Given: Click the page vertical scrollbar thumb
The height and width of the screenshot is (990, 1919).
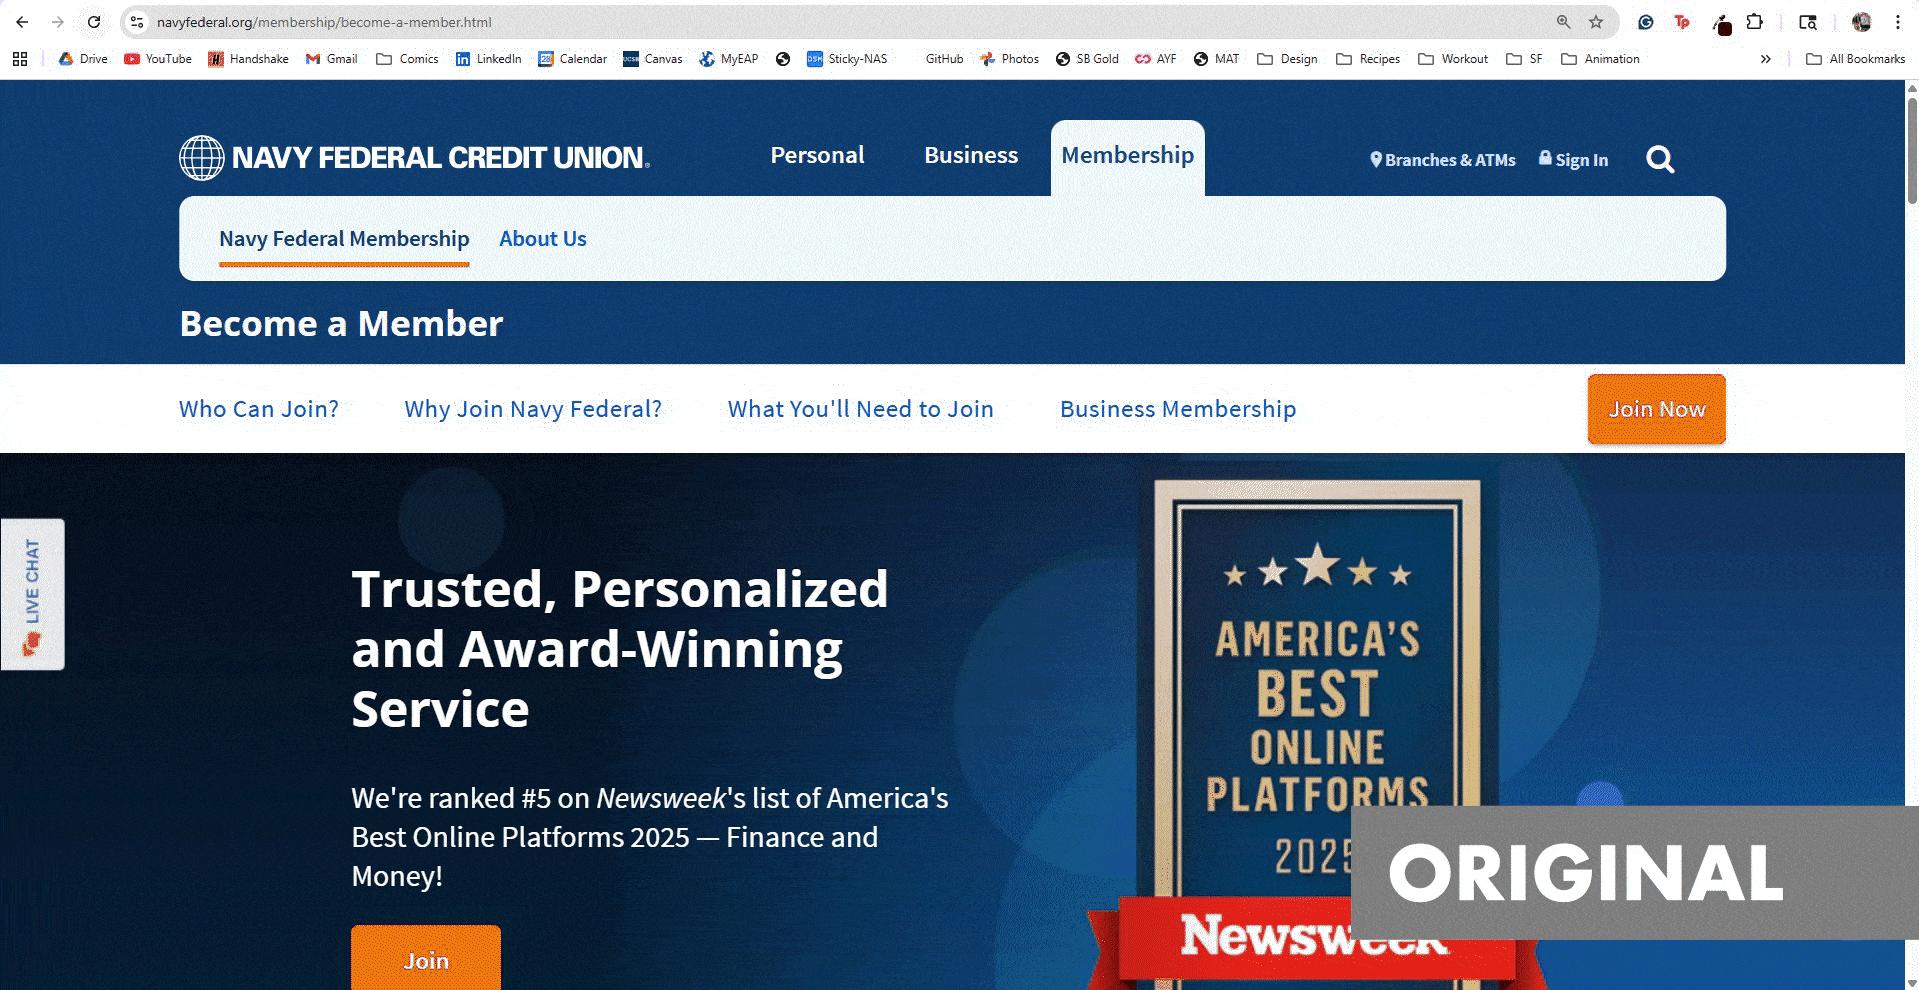Looking at the screenshot, I should click(1911, 150).
